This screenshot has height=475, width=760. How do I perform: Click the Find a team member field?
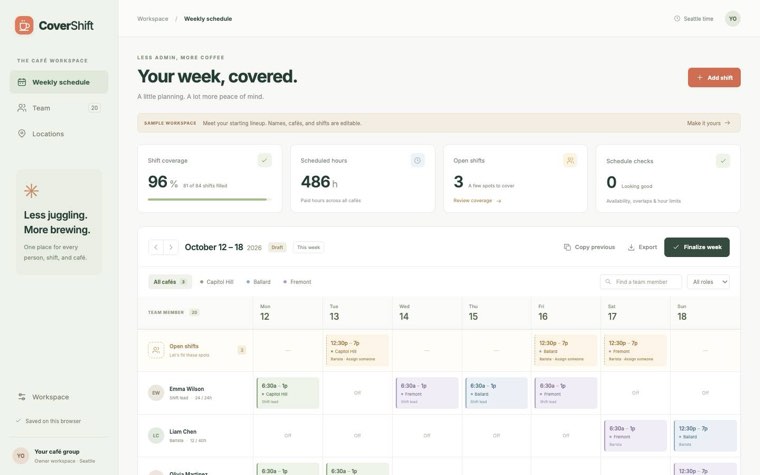click(641, 282)
